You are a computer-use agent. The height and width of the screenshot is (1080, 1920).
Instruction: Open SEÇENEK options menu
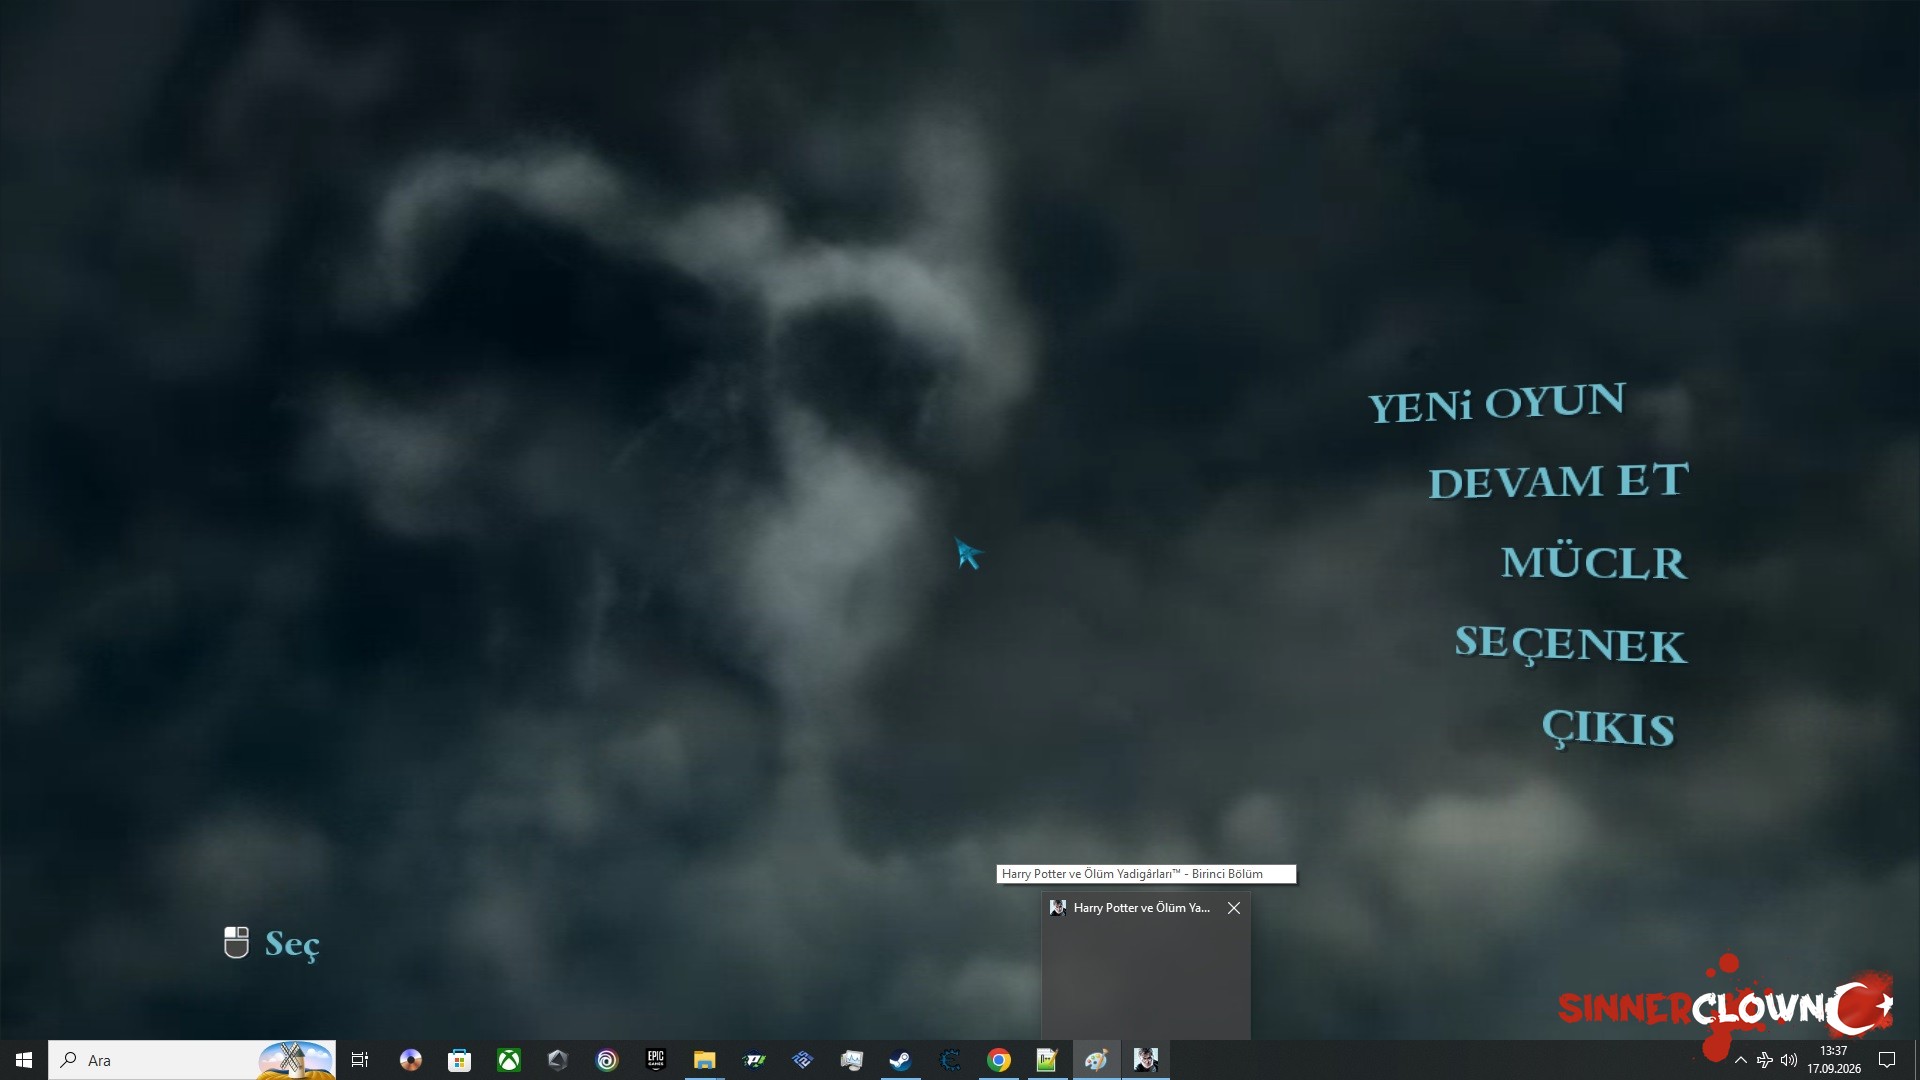[x=1571, y=645]
